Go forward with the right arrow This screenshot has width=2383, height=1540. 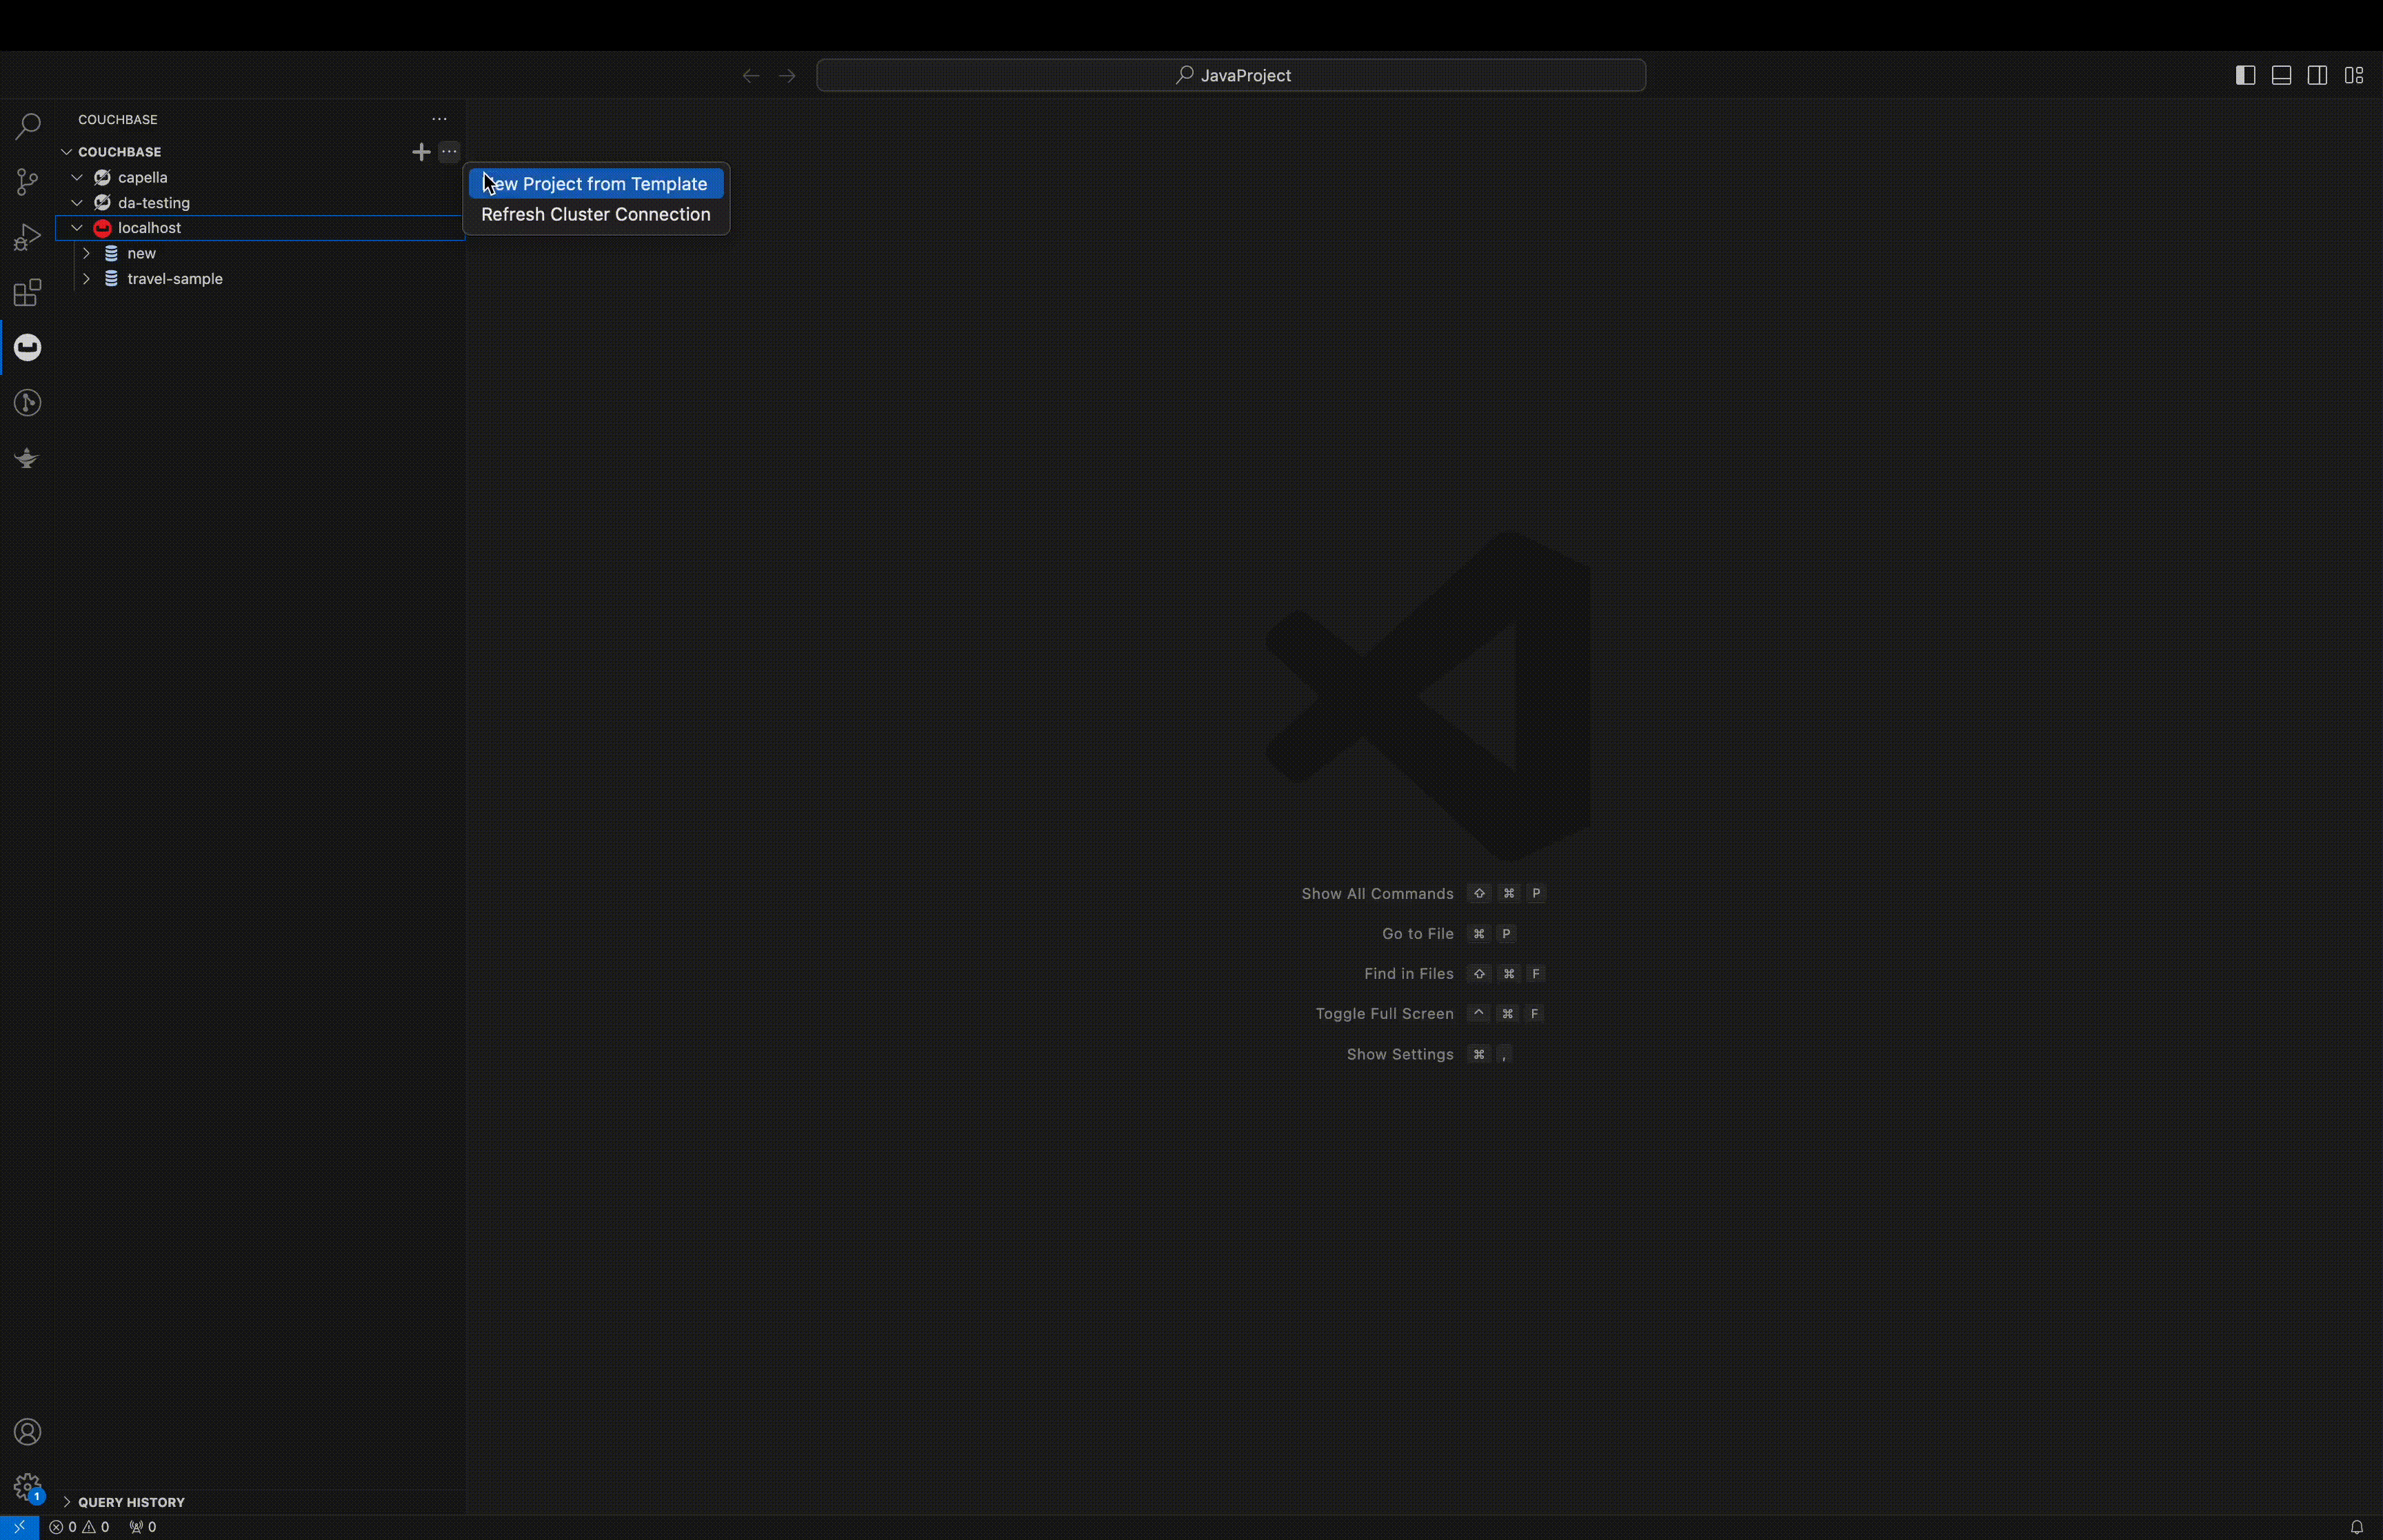coord(787,75)
